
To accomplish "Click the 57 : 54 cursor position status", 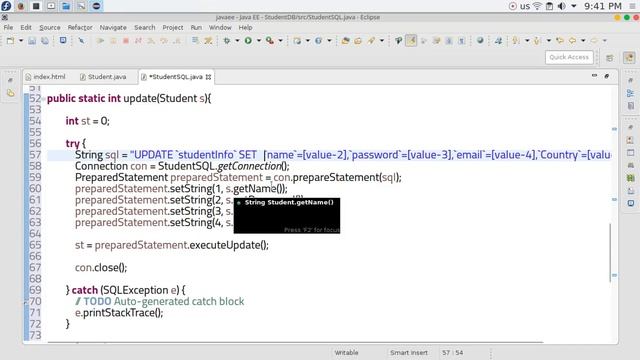I will [x=452, y=353].
